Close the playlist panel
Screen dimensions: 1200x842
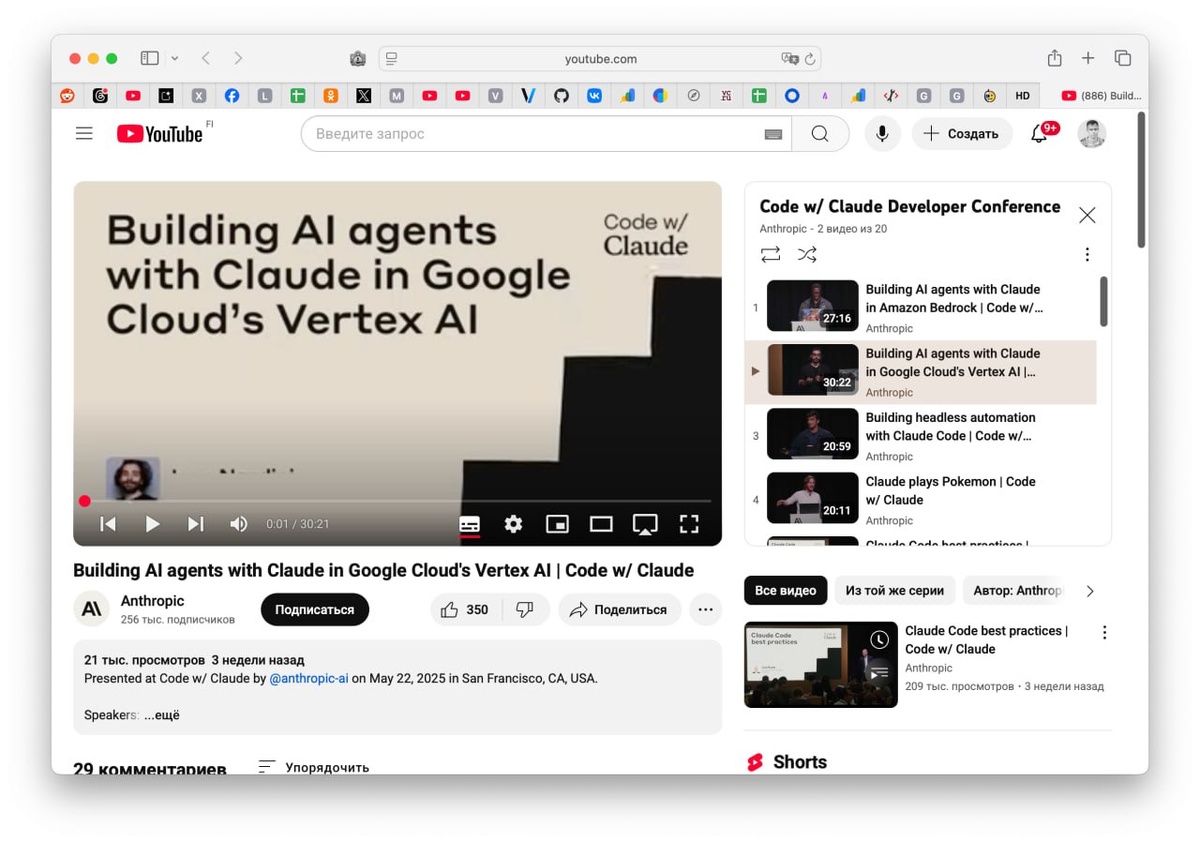(x=1087, y=215)
